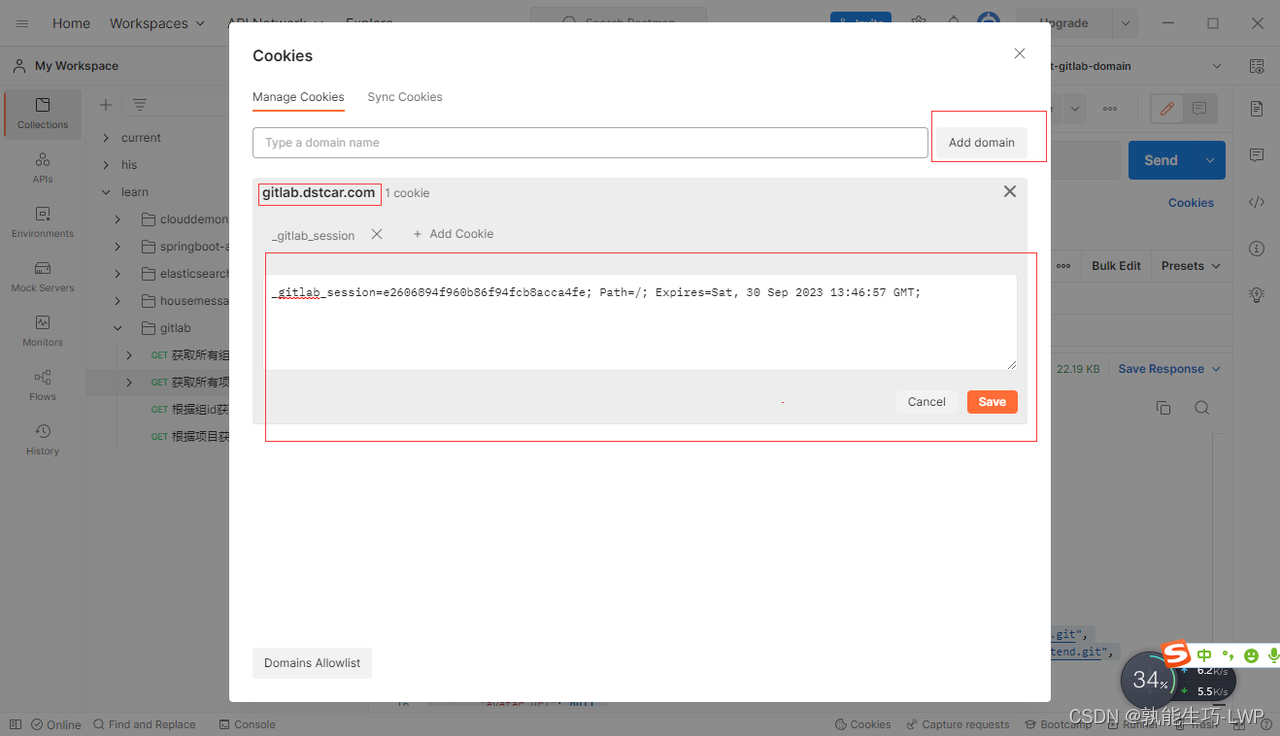This screenshot has width=1280, height=736.
Task: Click inside the cookie value text area
Action: pos(641,322)
